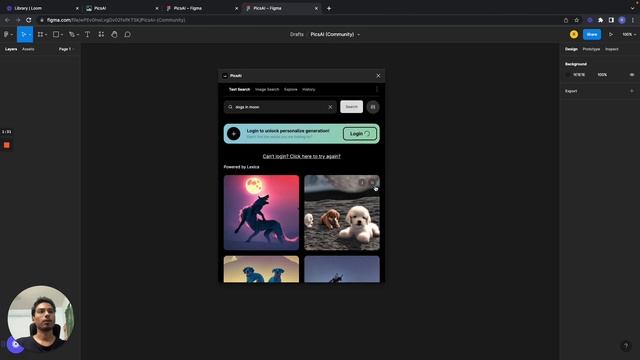Click the yellow user avatar in toolbar

(x=574, y=34)
